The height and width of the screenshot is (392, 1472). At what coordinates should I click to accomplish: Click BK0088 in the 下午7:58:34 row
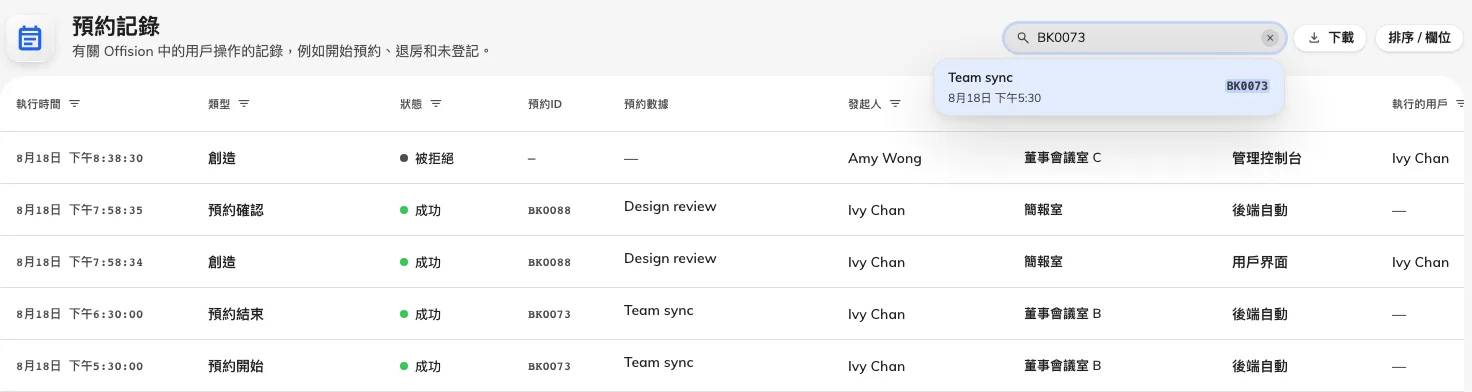tap(549, 262)
